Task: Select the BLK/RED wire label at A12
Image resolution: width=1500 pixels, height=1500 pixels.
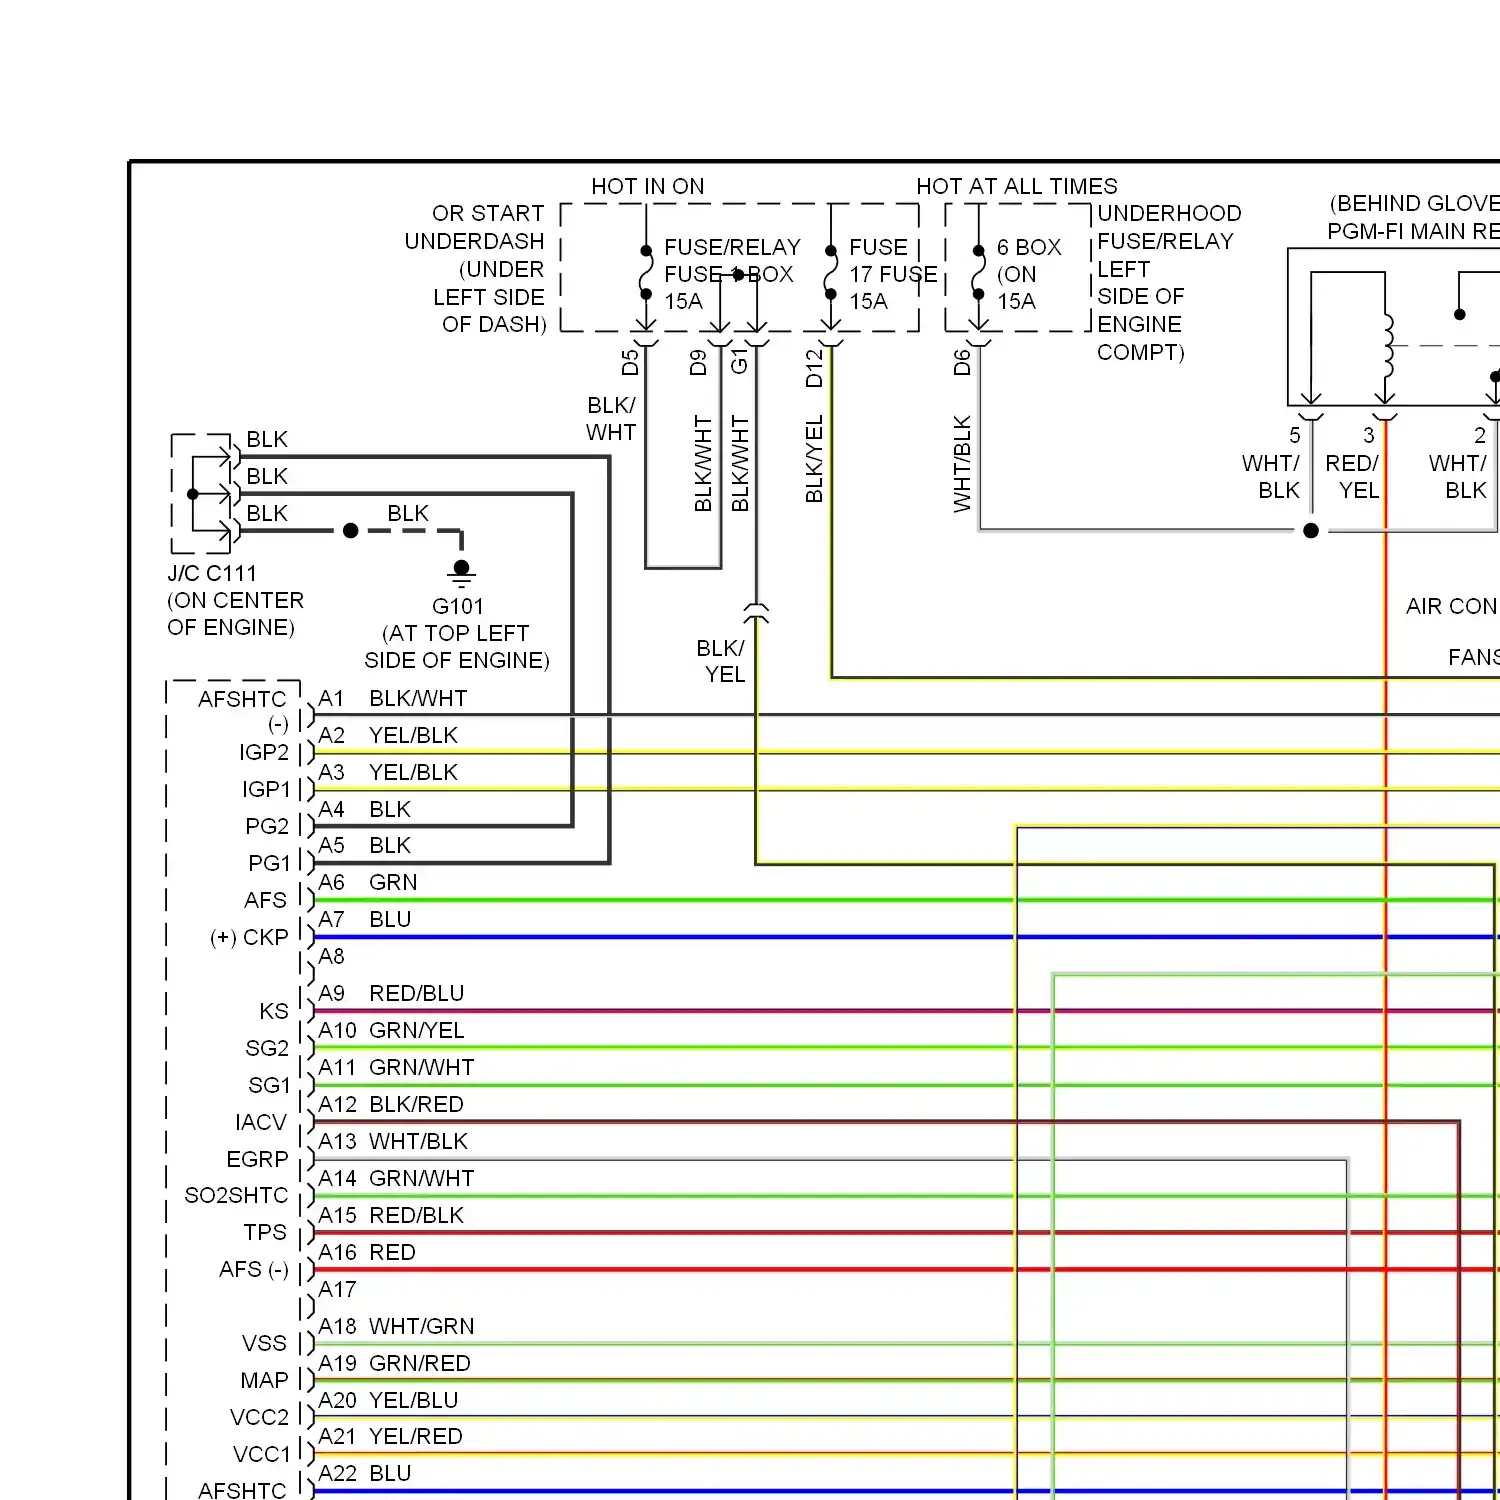Action: point(417,1104)
